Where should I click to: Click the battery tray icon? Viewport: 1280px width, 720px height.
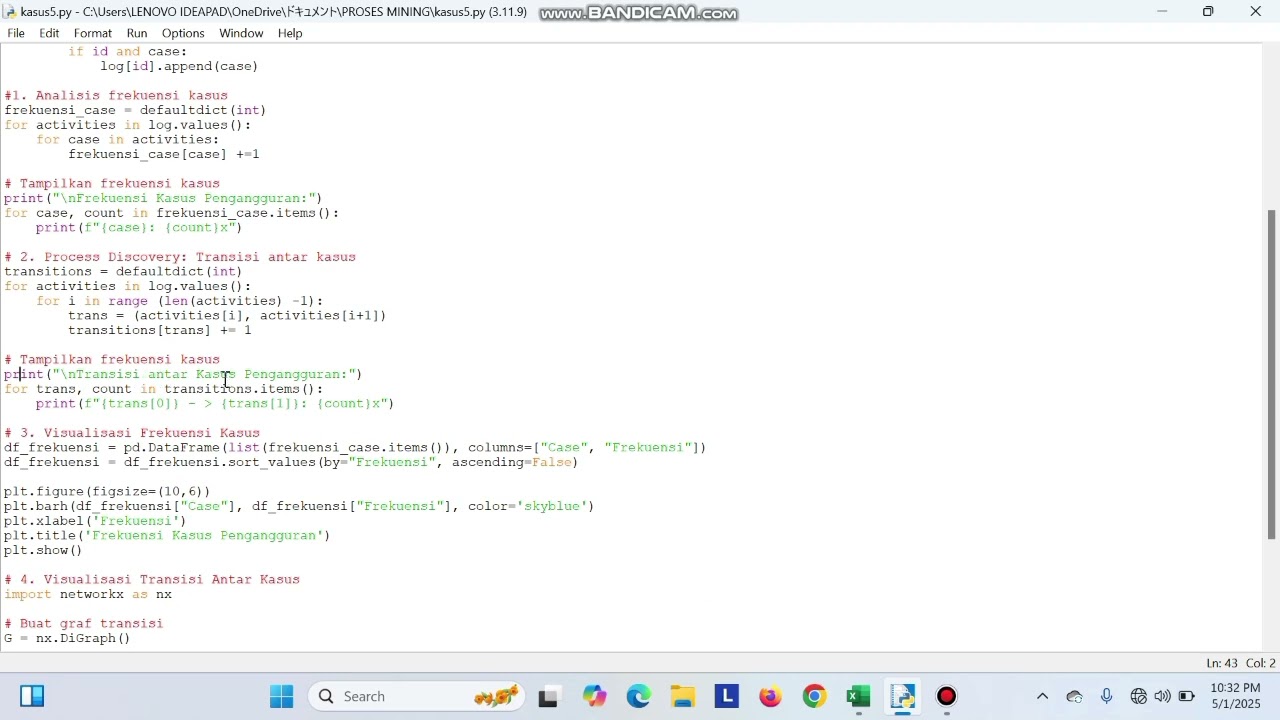click(x=1187, y=696)
